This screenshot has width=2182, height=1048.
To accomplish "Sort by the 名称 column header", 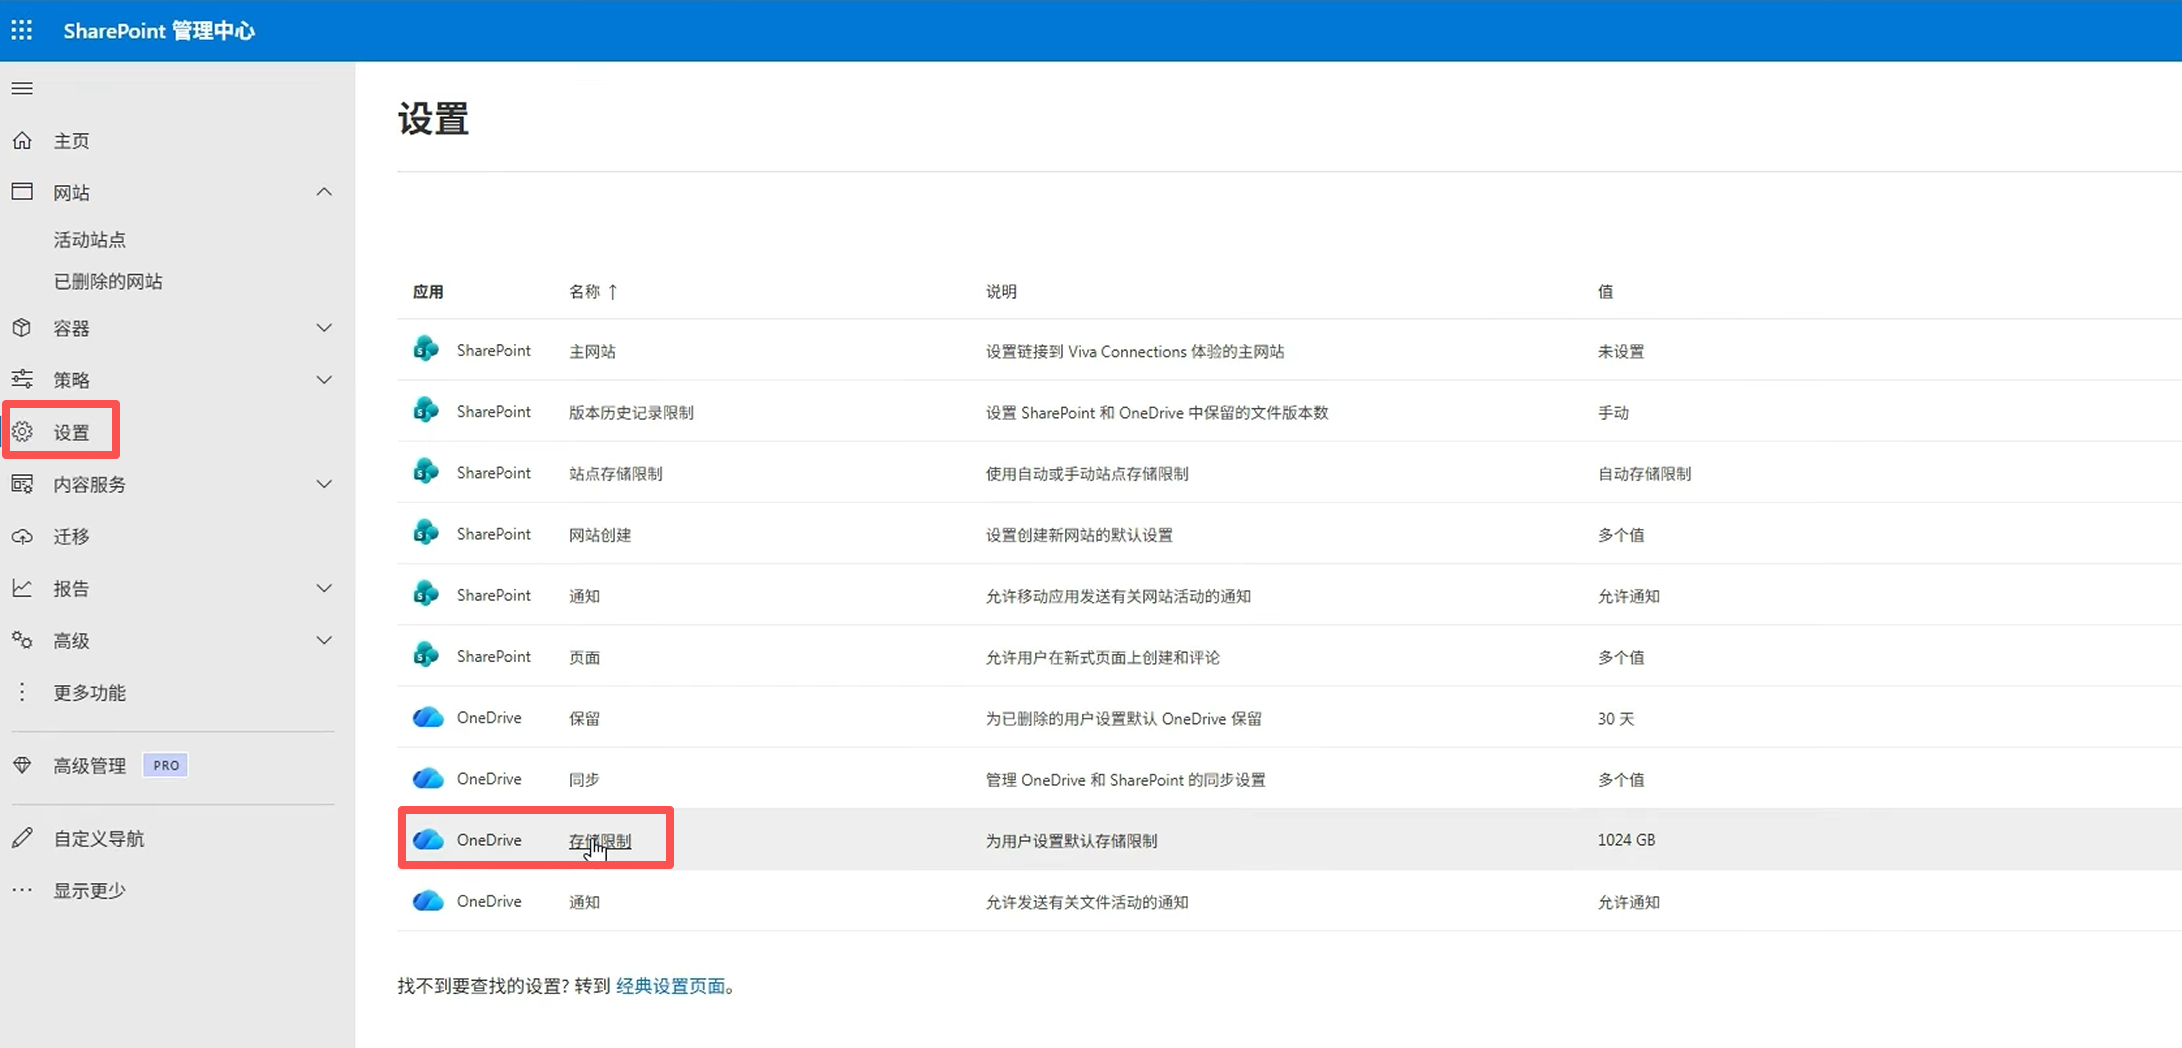I will point(593,291).
